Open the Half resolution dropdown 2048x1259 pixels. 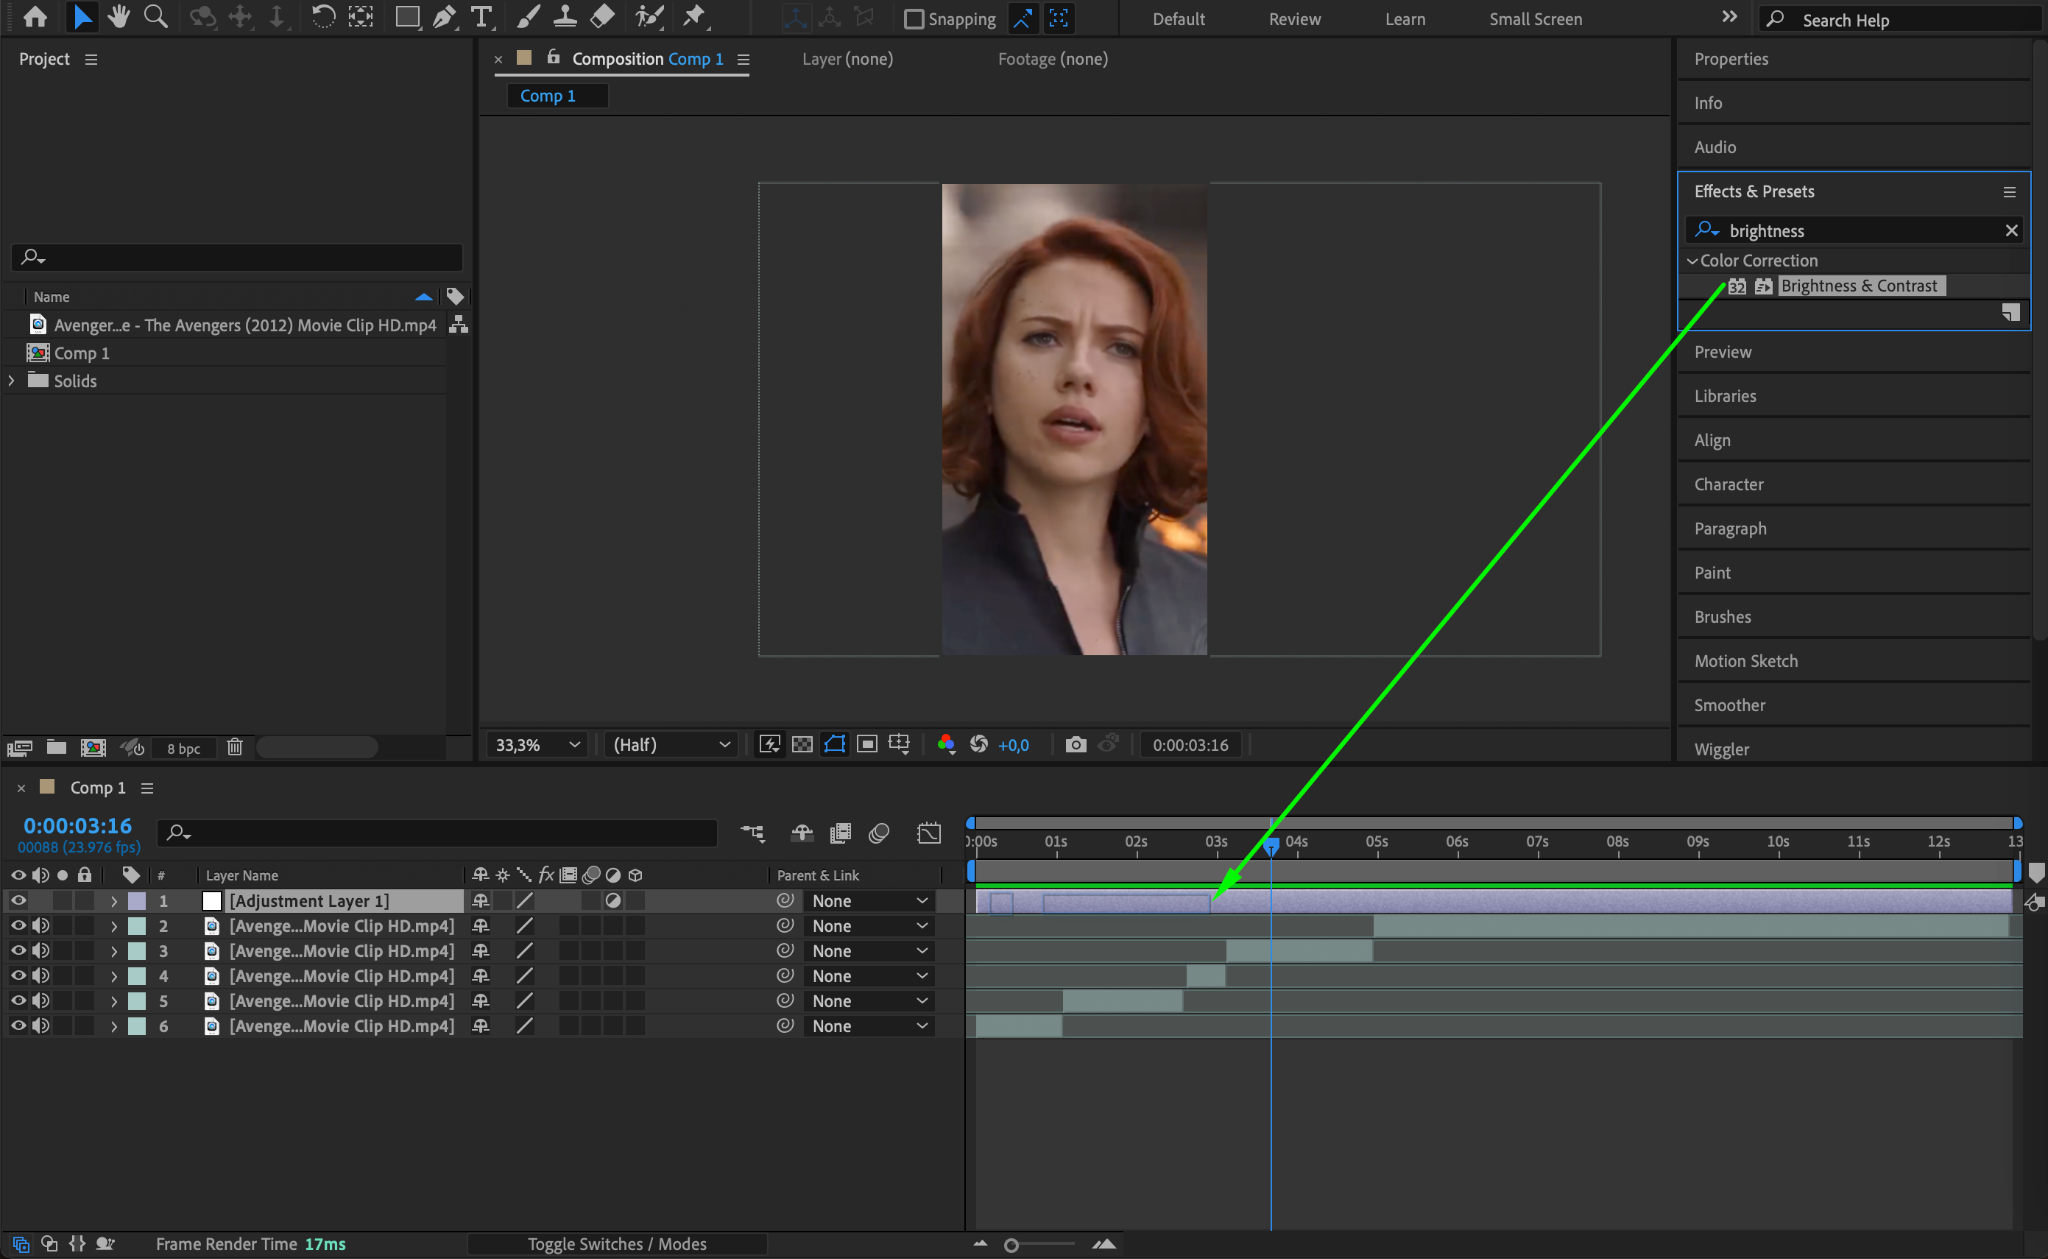pyautogui.click(x=671, y=744)
